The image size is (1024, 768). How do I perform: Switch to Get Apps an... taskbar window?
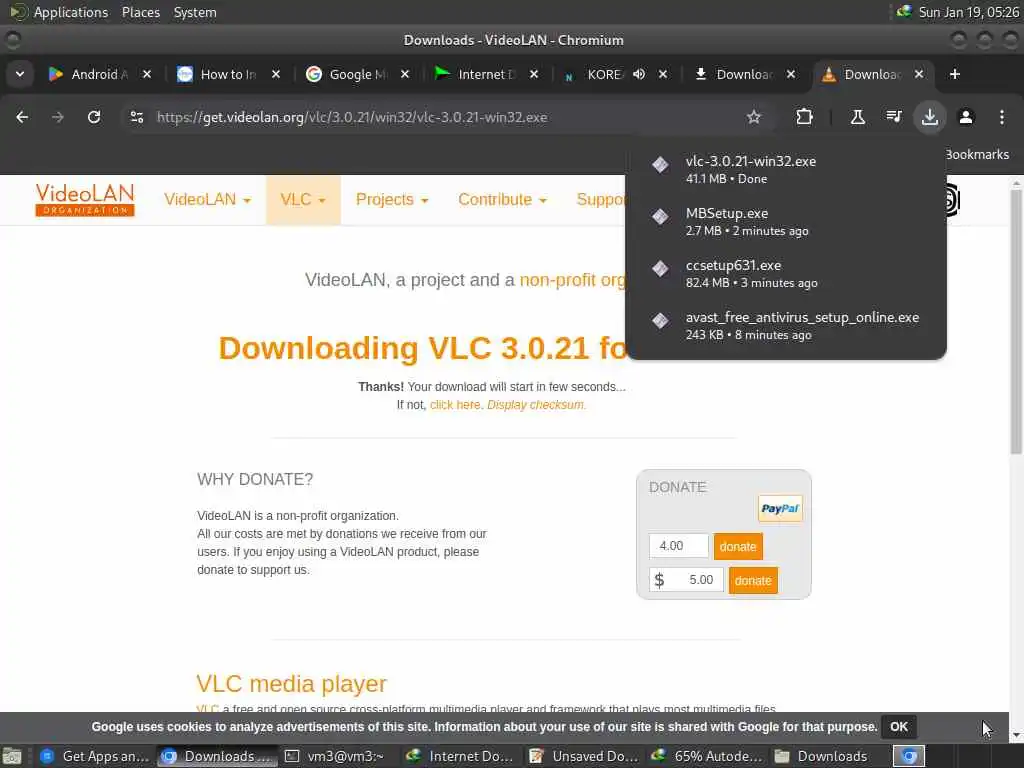pyautogui.click(x=95, y=756)
